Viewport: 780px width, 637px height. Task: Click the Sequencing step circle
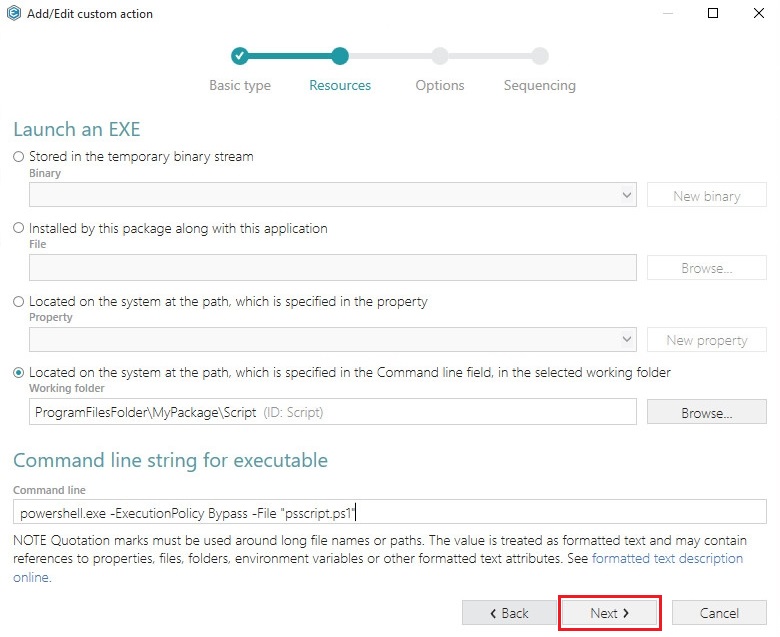[x=540, y=56]
